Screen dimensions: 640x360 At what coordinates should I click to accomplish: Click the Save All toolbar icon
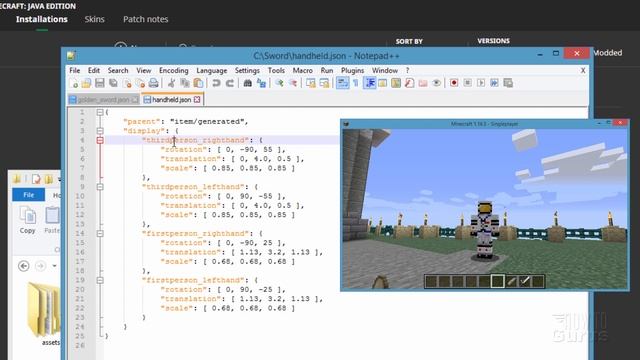[113, 83]
